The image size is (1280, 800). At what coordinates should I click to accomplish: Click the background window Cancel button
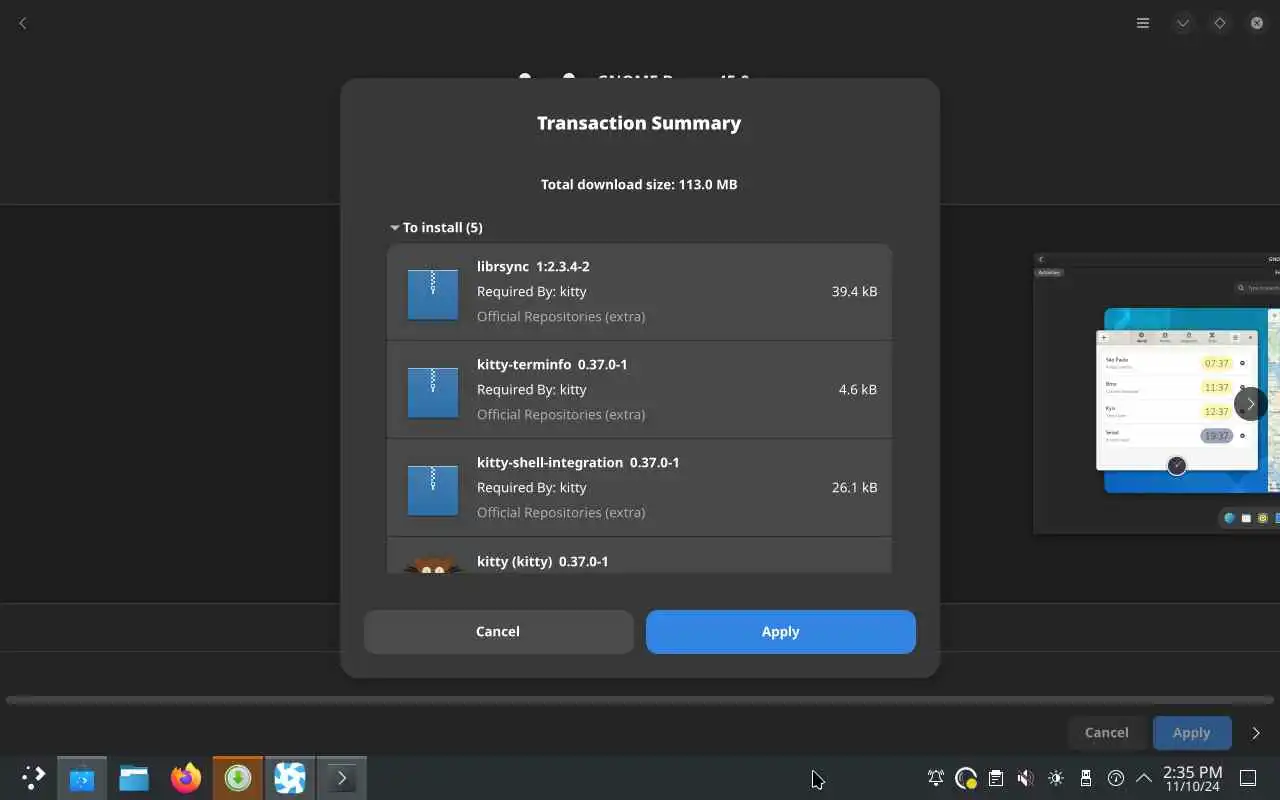click(1107, 733)
